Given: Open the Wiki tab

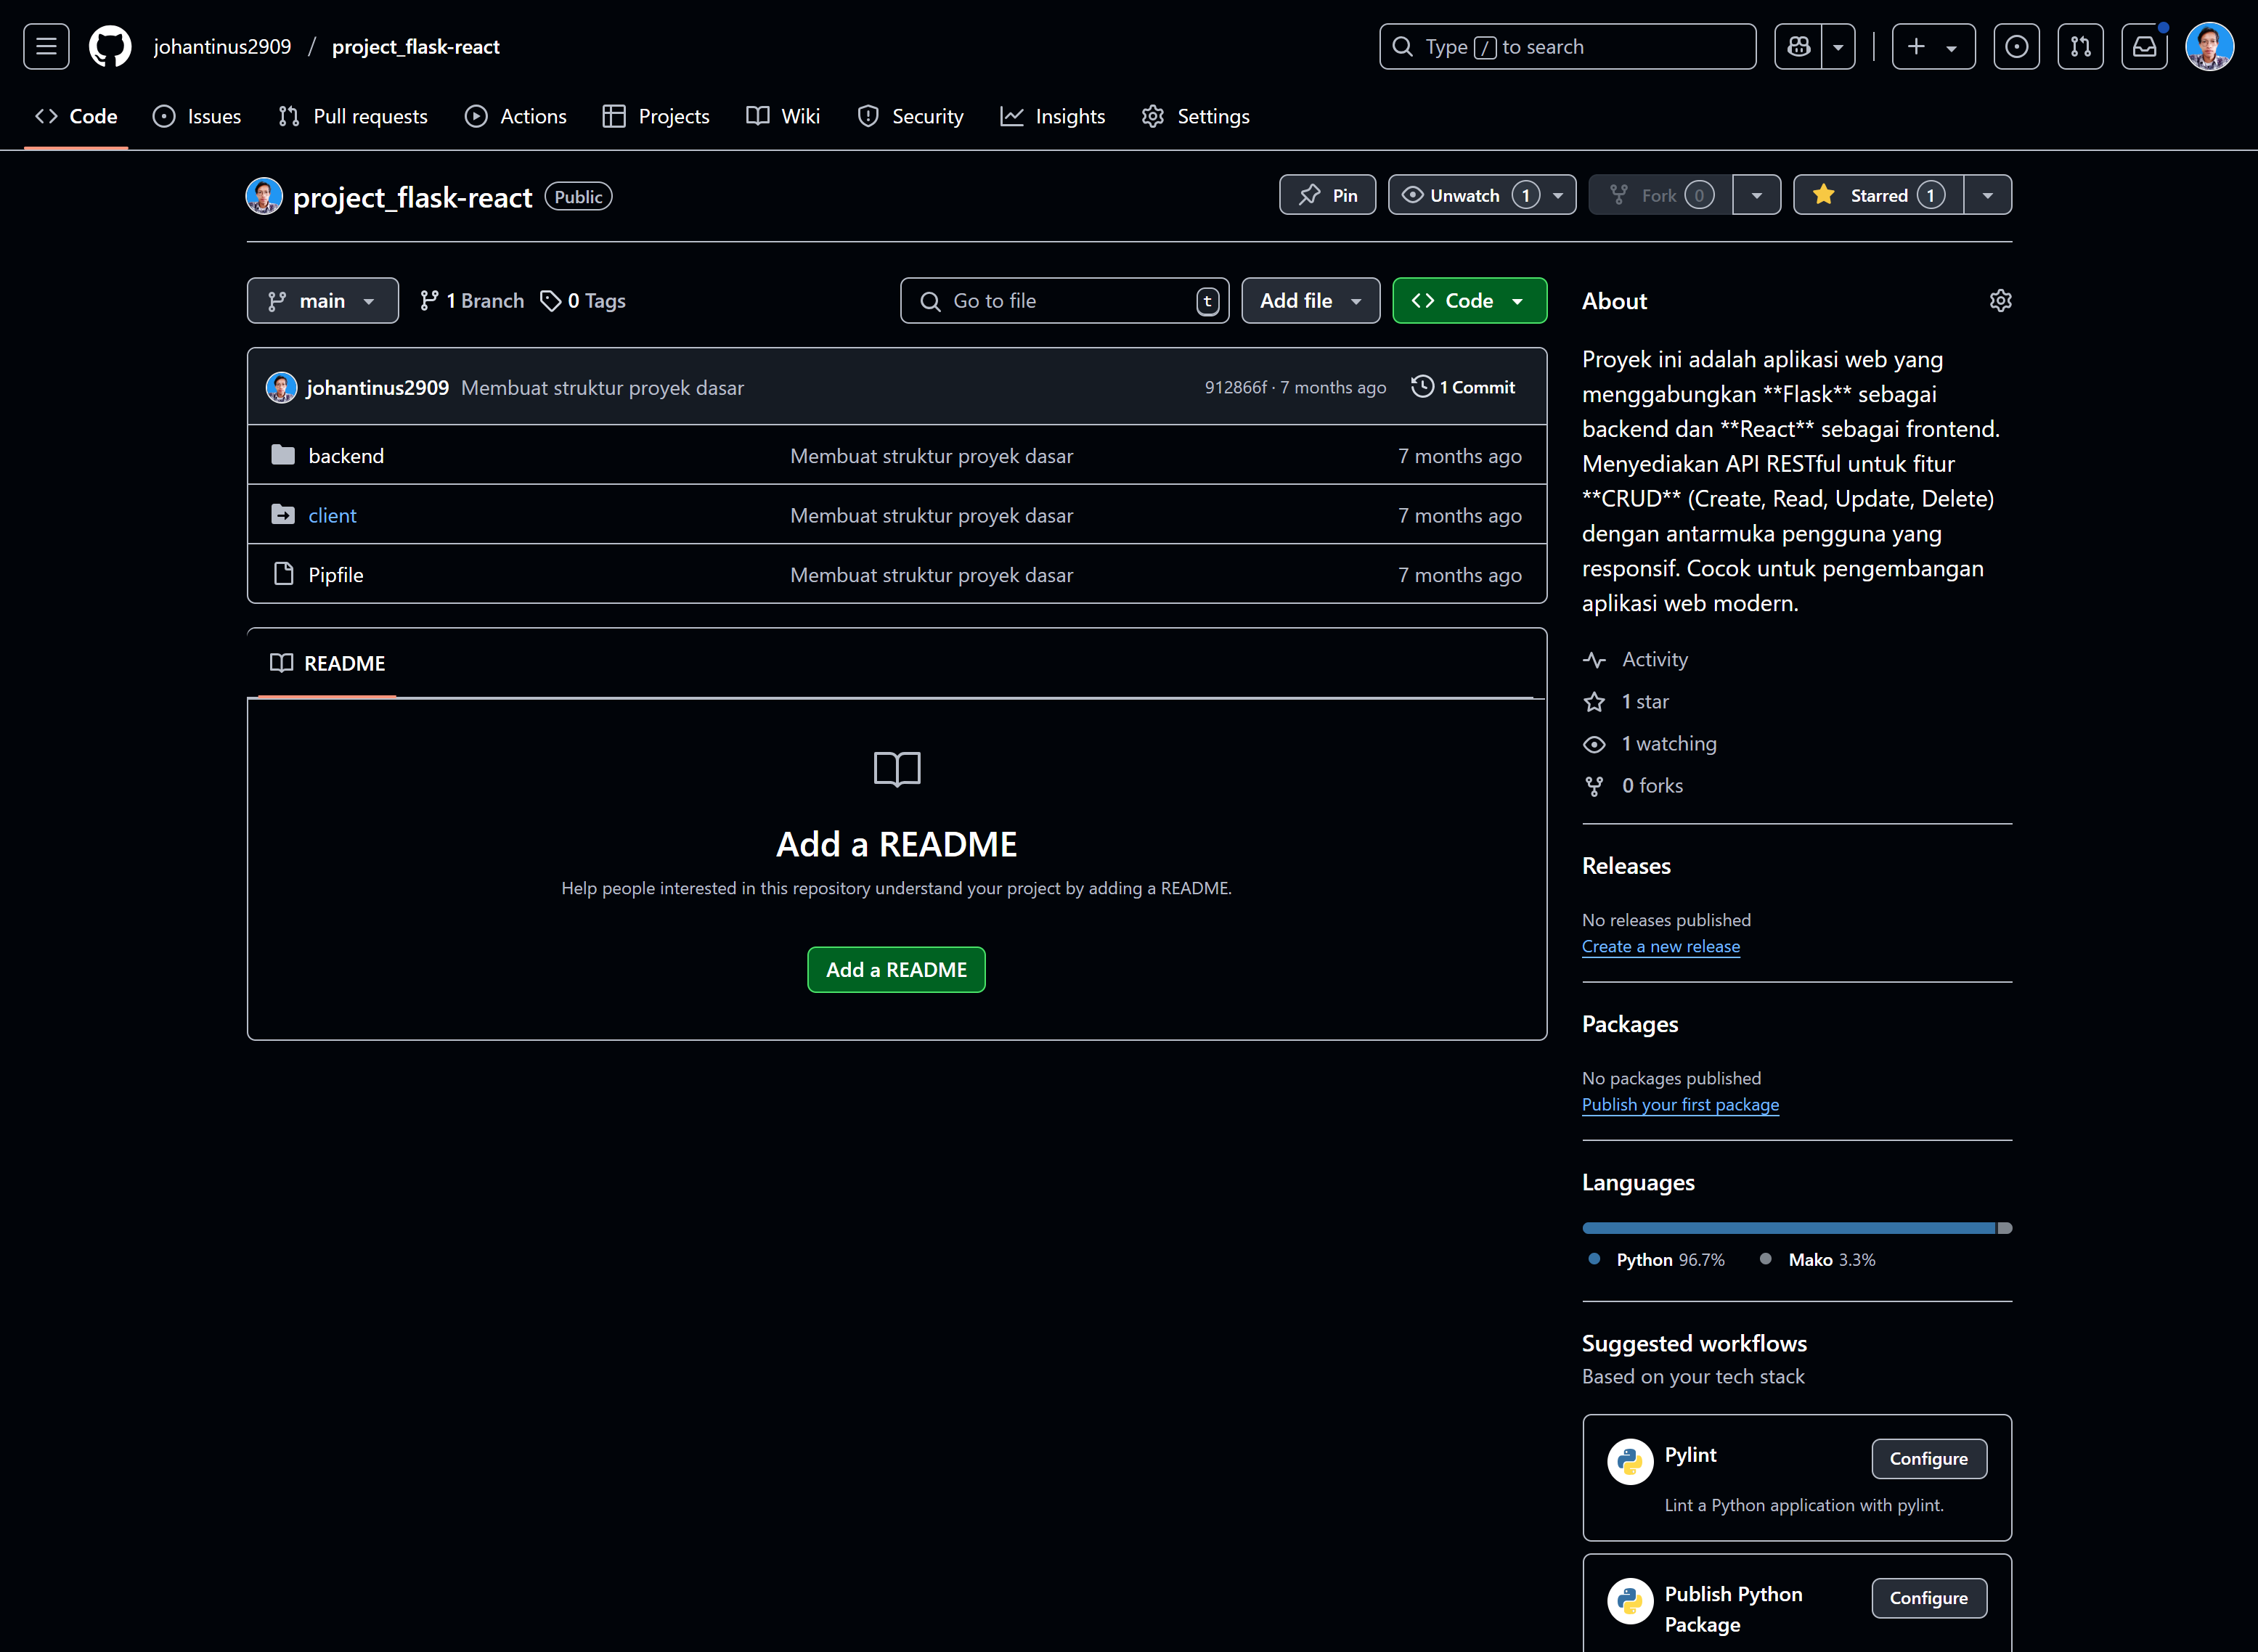Looking at the screenshot, I should [783, 116].
